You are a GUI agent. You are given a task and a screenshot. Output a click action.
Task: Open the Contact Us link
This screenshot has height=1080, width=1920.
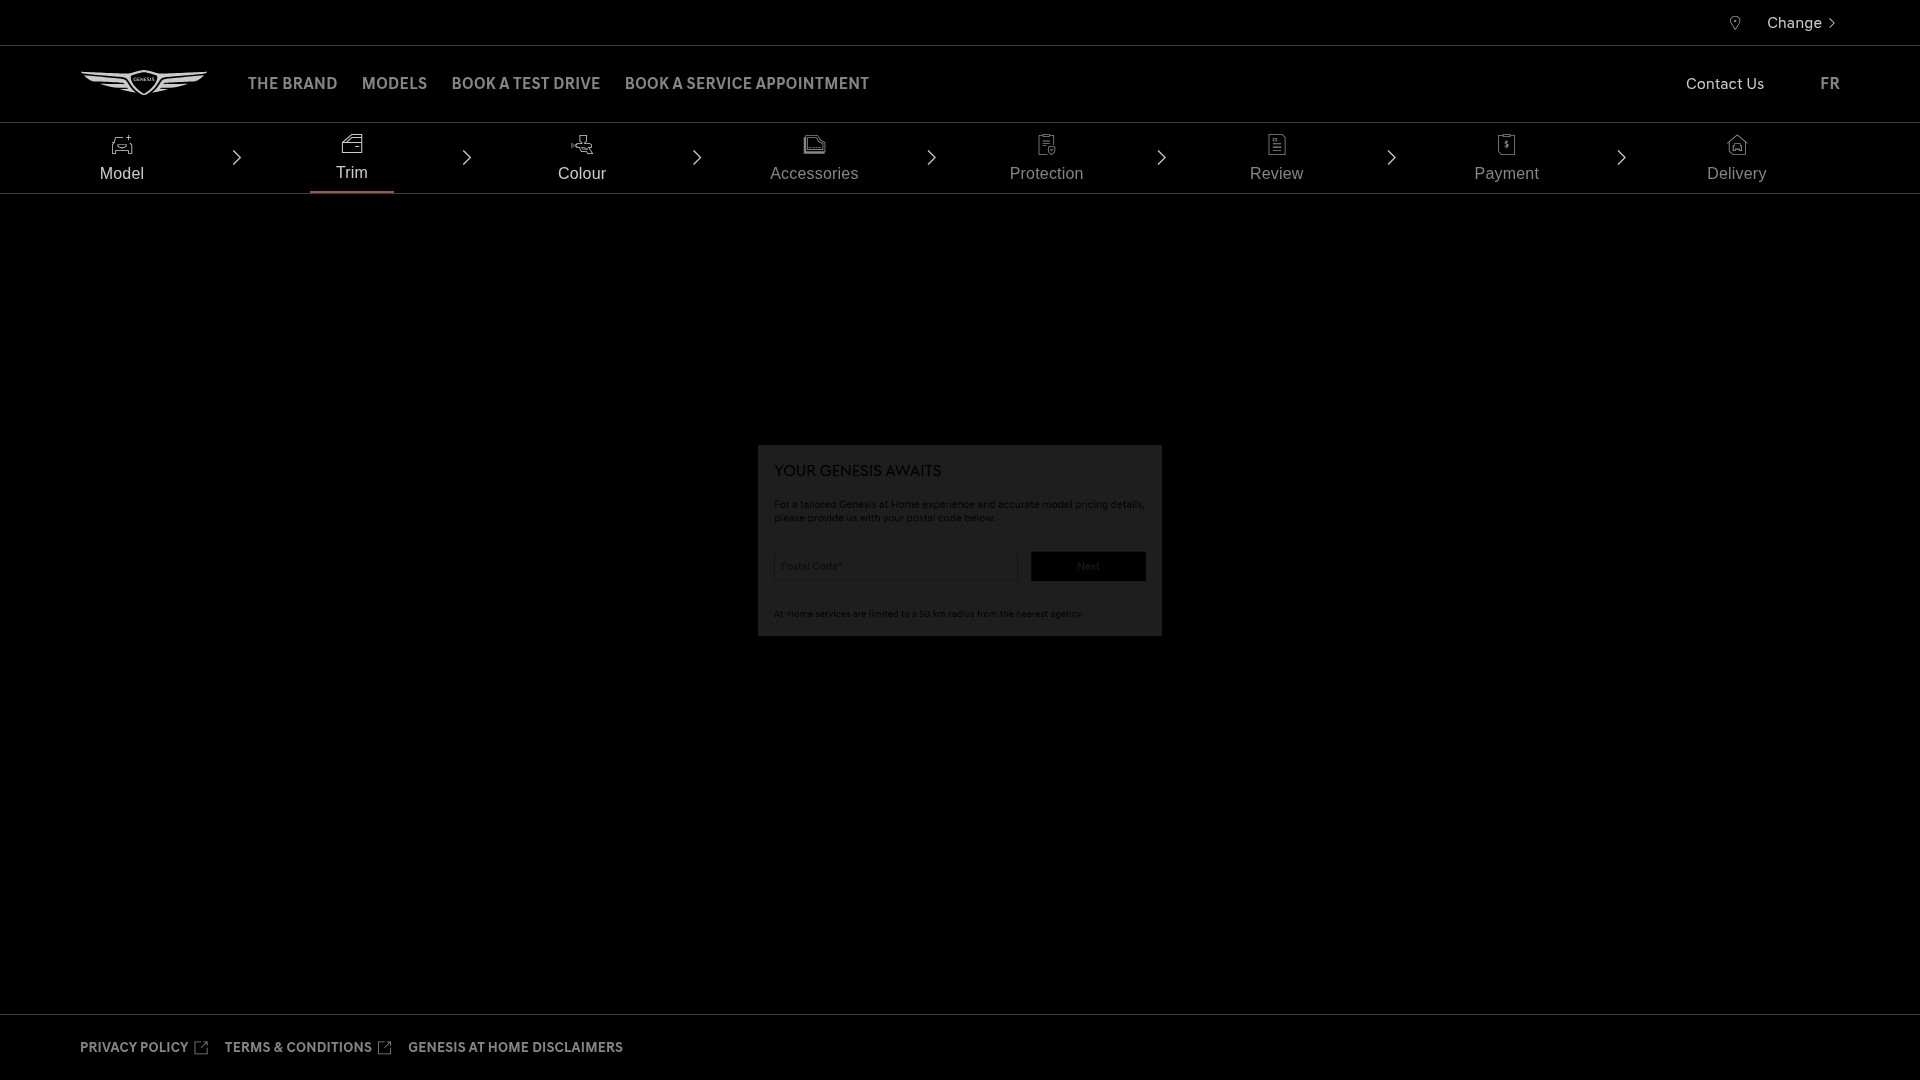[x=1725, y=84]
